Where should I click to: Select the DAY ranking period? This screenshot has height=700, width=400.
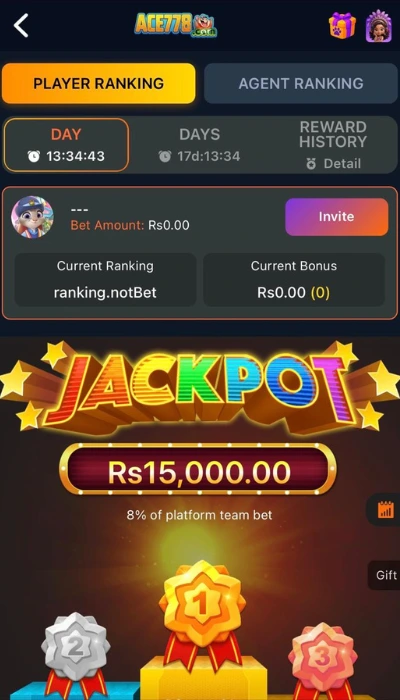(x=66, y=145)
